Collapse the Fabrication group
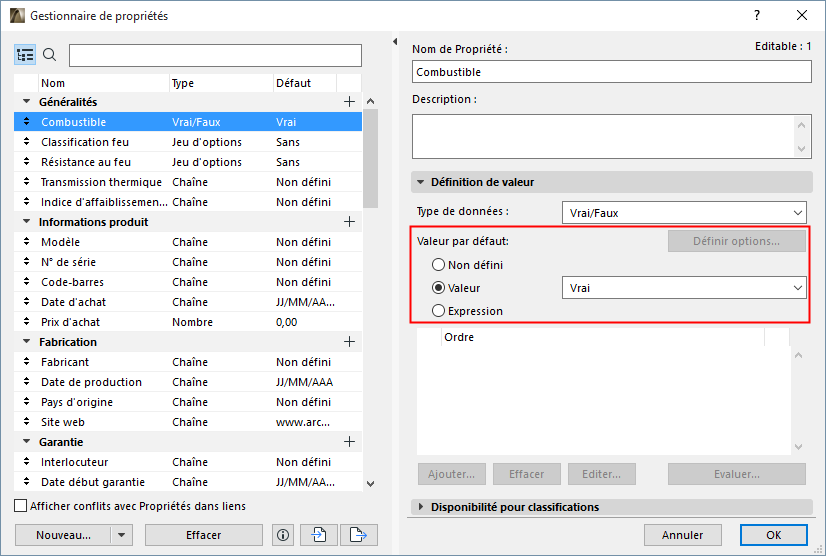 pyautogui.click(x=26, y=342)
